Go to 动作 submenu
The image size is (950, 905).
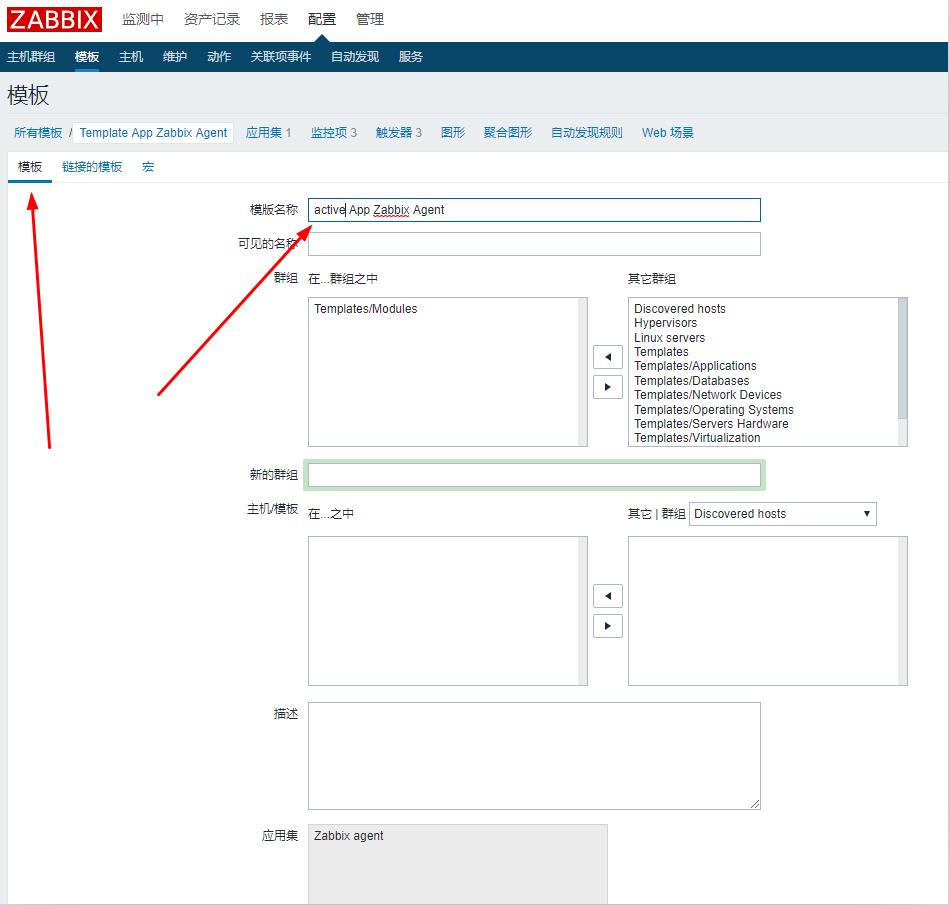219,57
